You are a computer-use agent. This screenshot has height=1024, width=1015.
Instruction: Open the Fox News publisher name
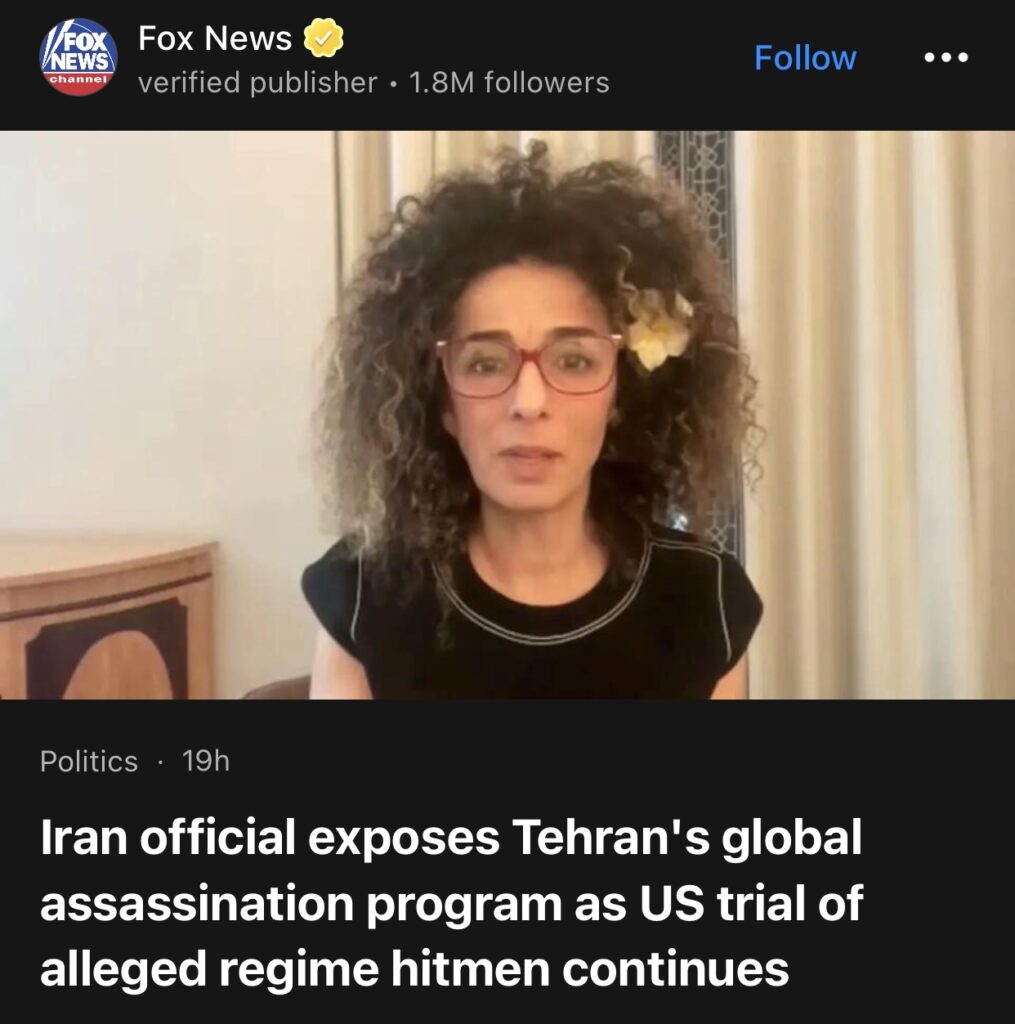215,38
